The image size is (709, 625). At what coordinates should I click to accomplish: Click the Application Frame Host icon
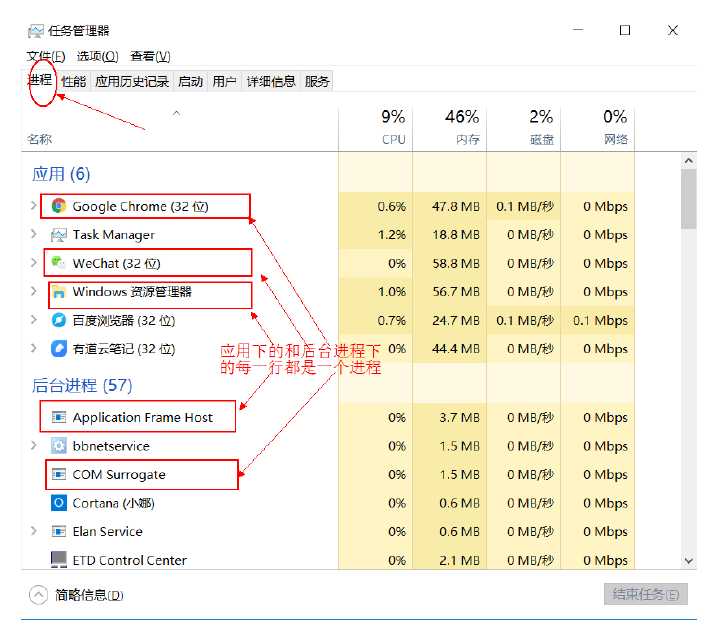[x=59, y=417]
